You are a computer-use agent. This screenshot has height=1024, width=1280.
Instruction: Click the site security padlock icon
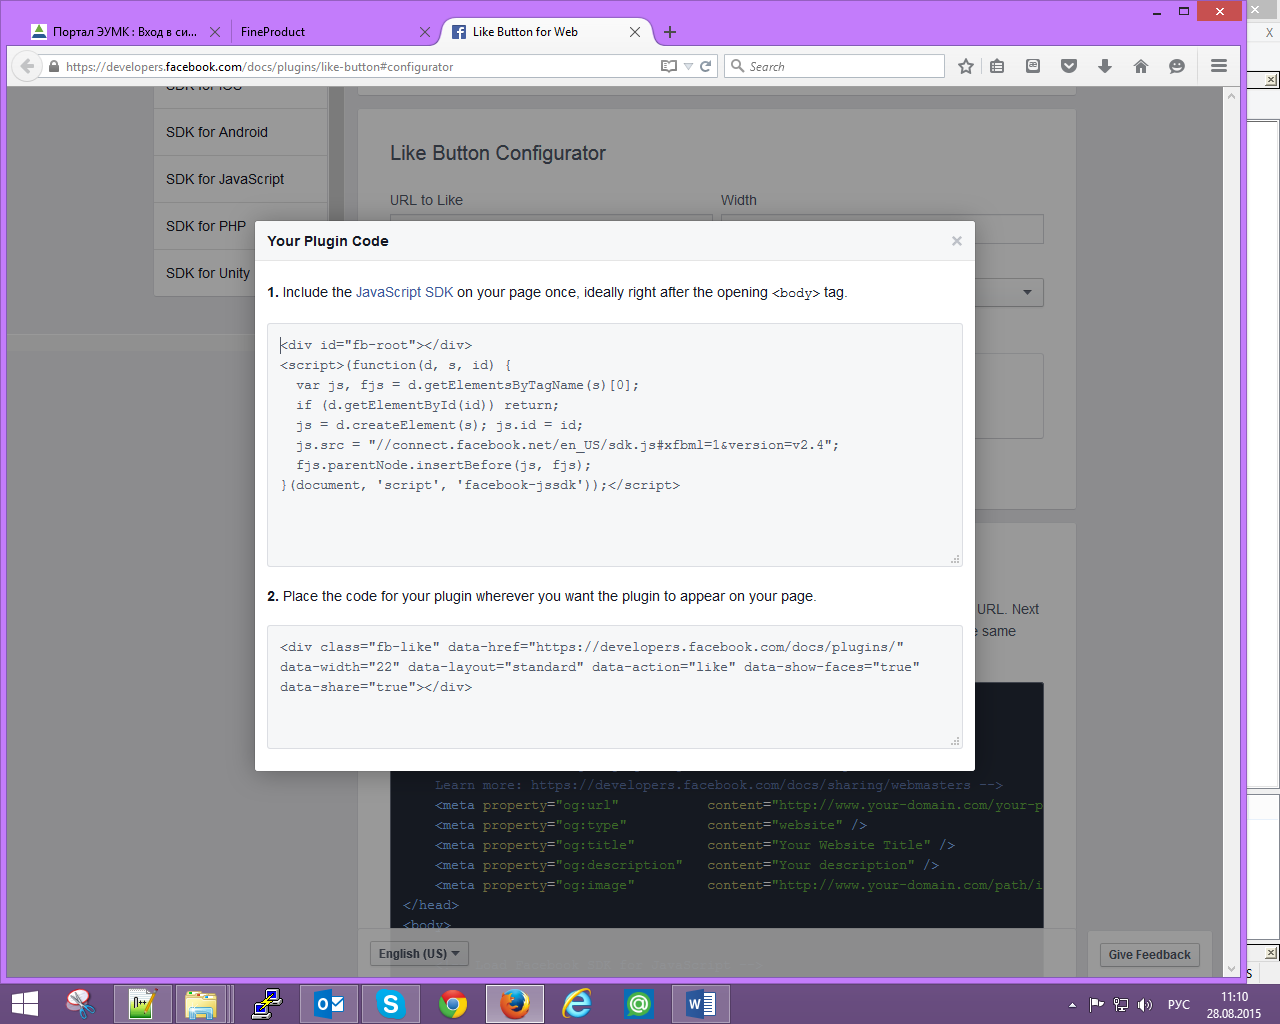click(54, 67)
